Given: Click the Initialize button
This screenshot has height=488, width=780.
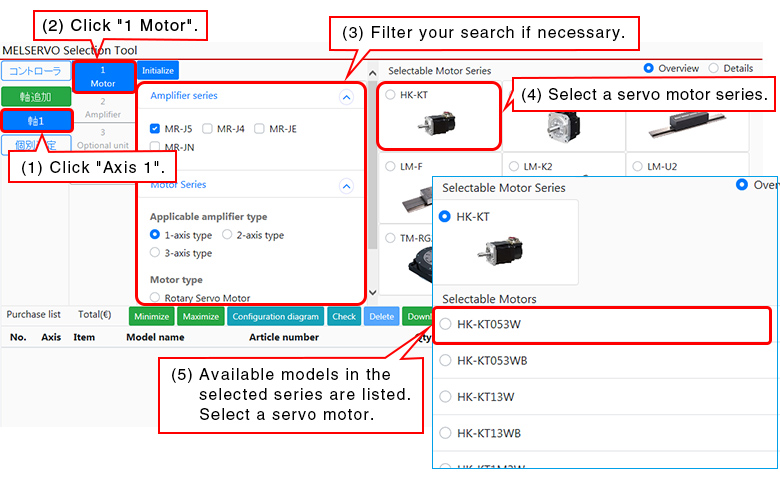Looking at the screenshot, I should [x=158, y=71].
